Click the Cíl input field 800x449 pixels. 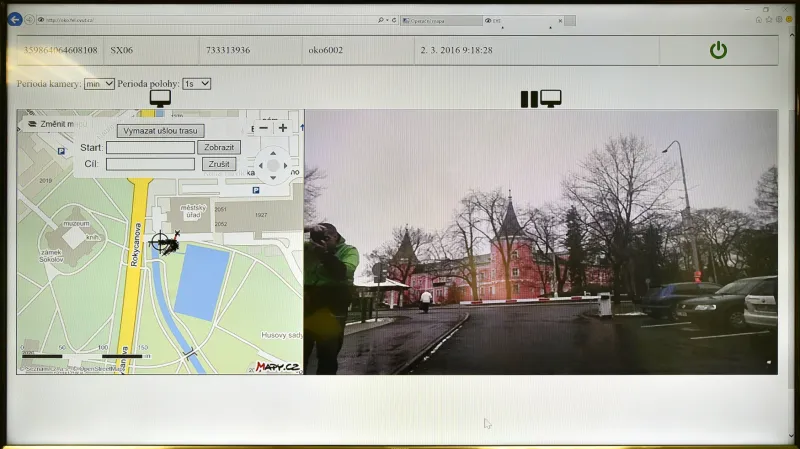click(150, 164)
